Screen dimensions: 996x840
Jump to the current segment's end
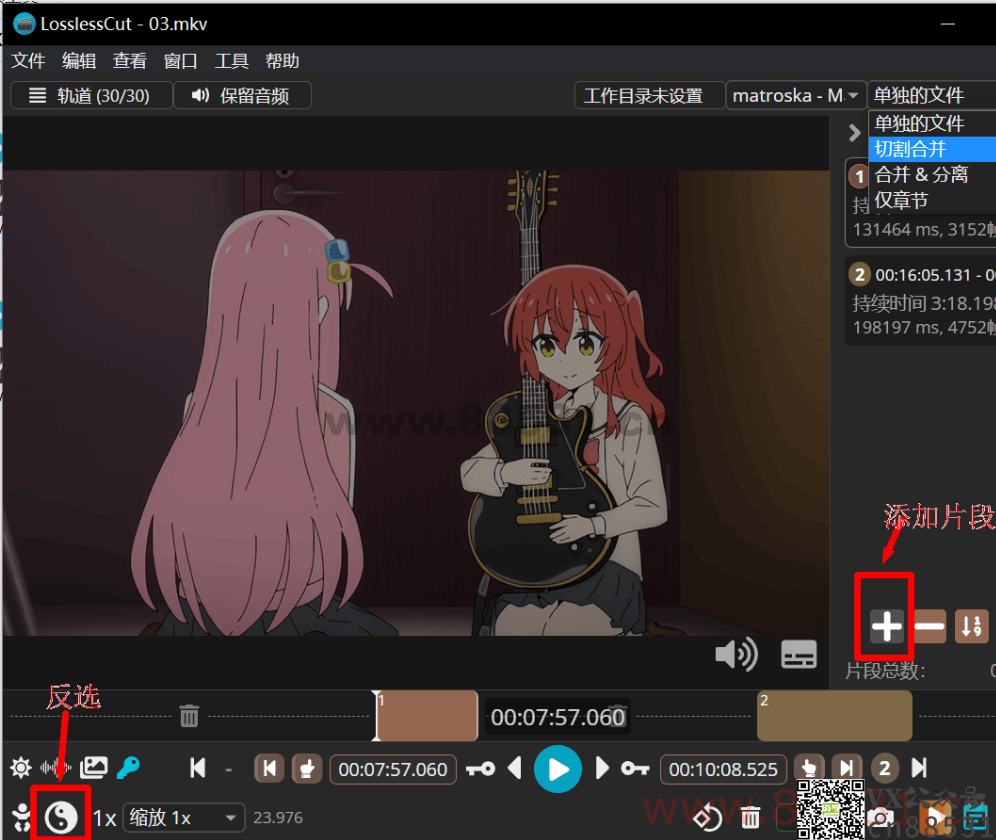847,769
